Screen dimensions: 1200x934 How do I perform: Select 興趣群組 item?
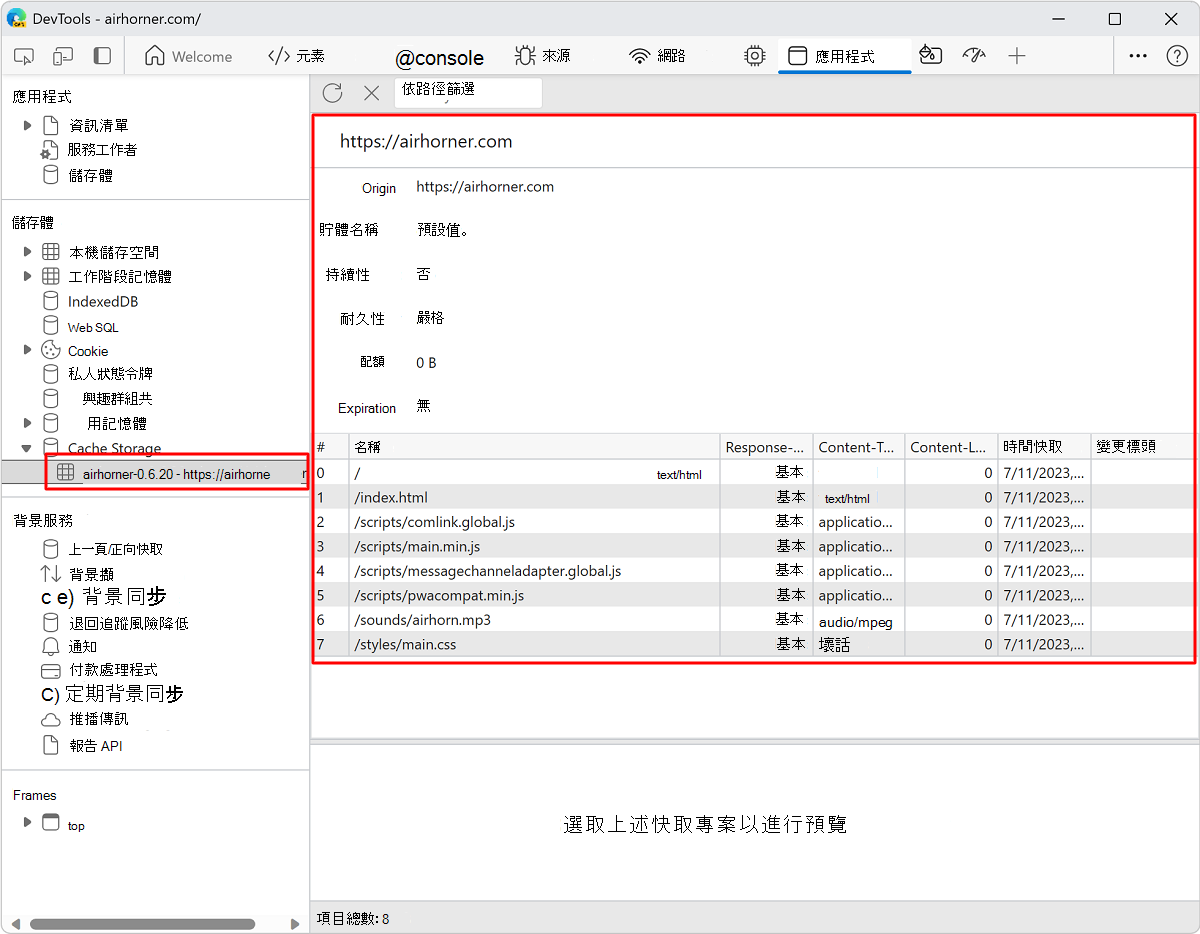coord(117,398)
